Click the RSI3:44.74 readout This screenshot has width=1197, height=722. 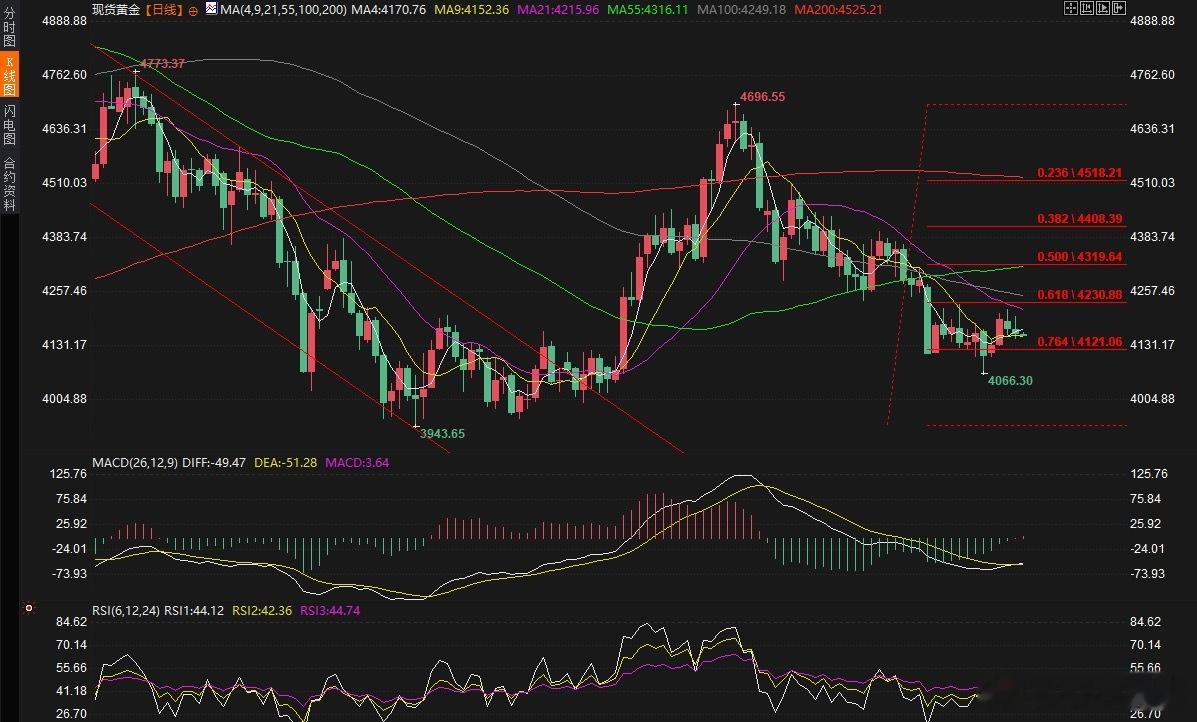[330, 611]
